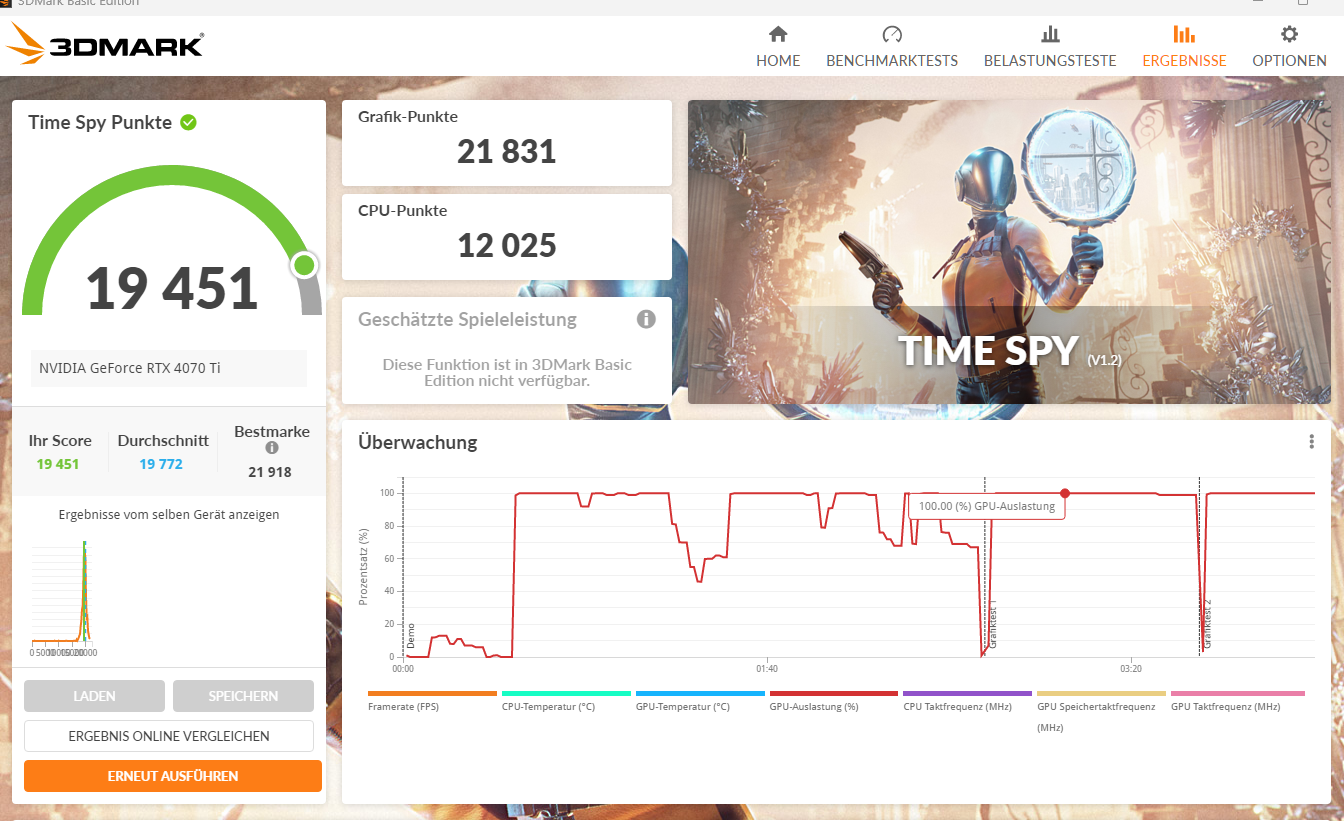
Task: Click the Grafik-Punkte value 21 831
Action: (506, 152)
